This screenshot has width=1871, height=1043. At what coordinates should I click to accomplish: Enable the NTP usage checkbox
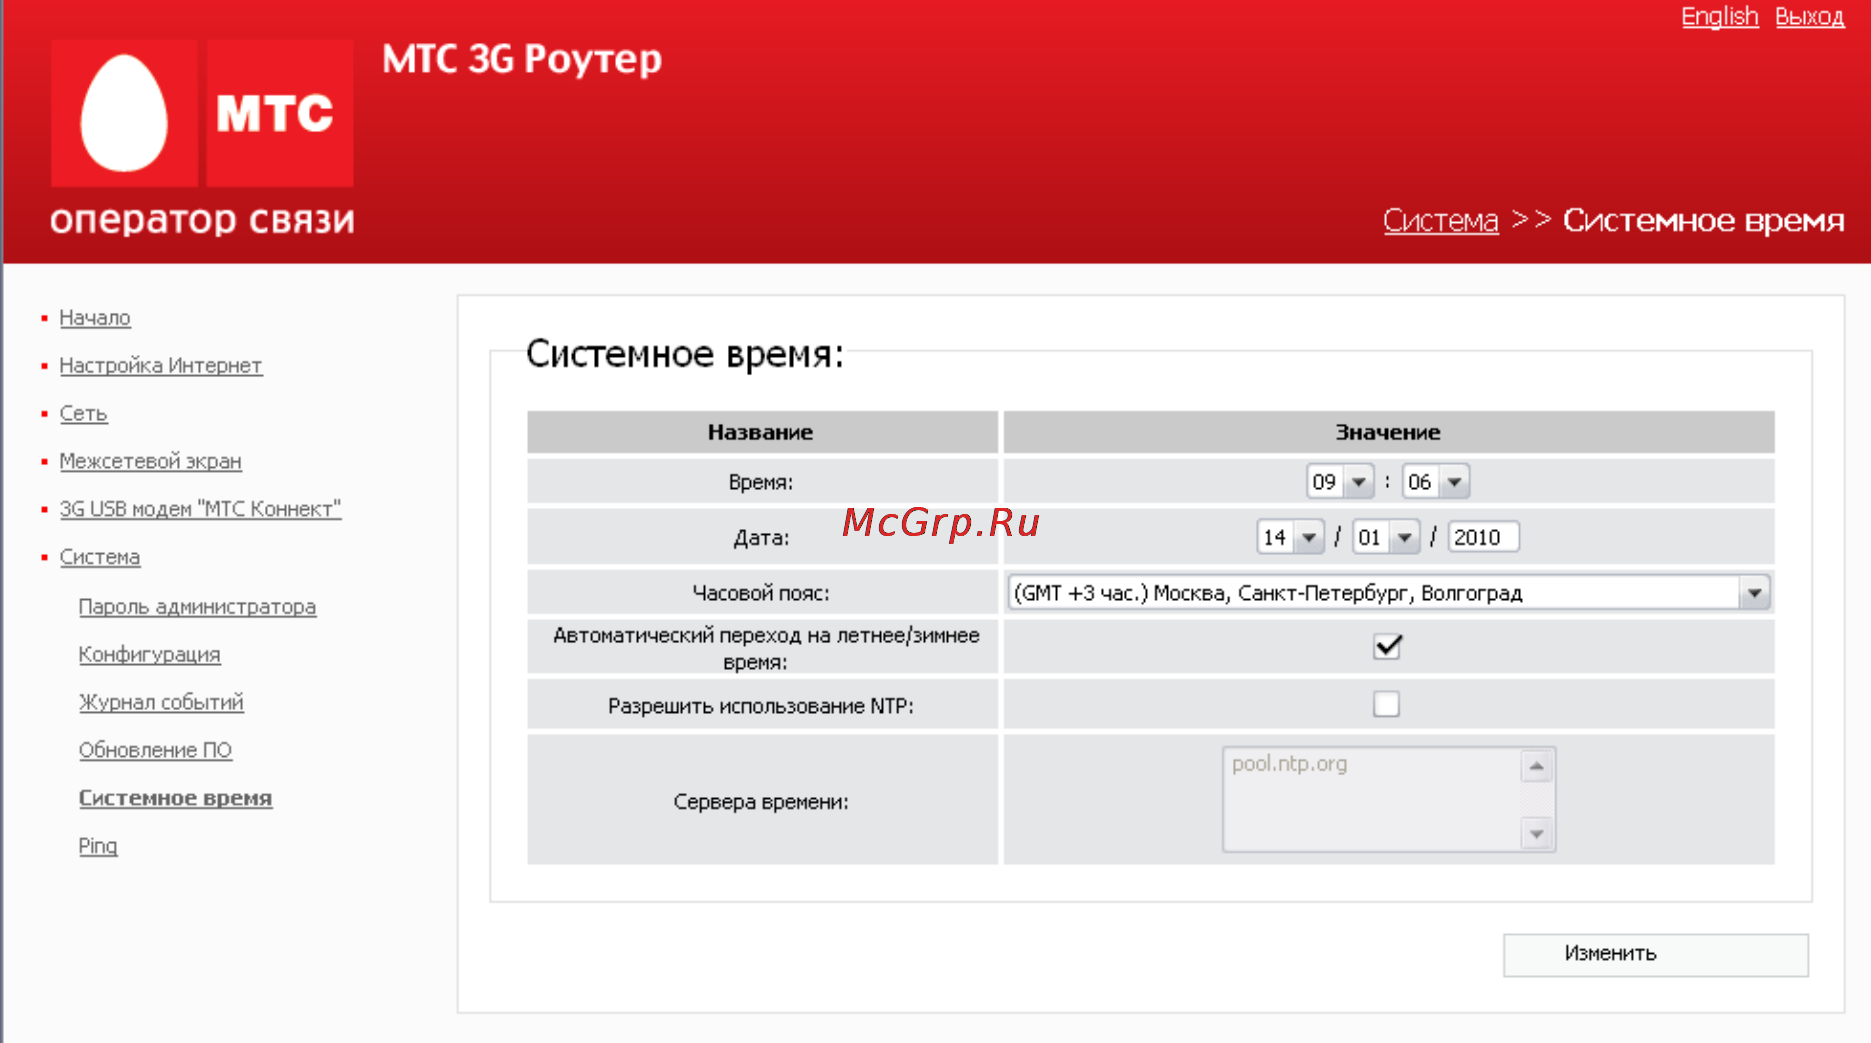coord(1386,704)
